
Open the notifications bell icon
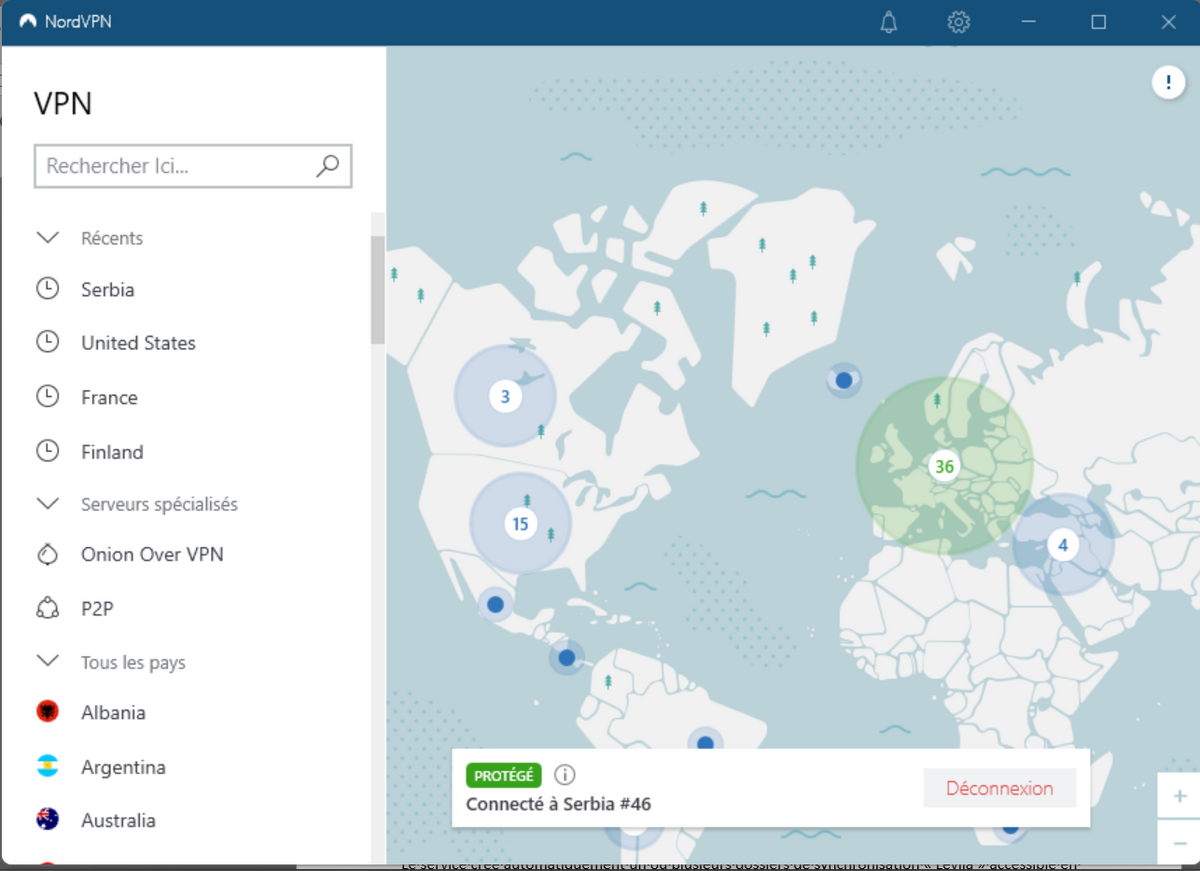pos(889,22)
